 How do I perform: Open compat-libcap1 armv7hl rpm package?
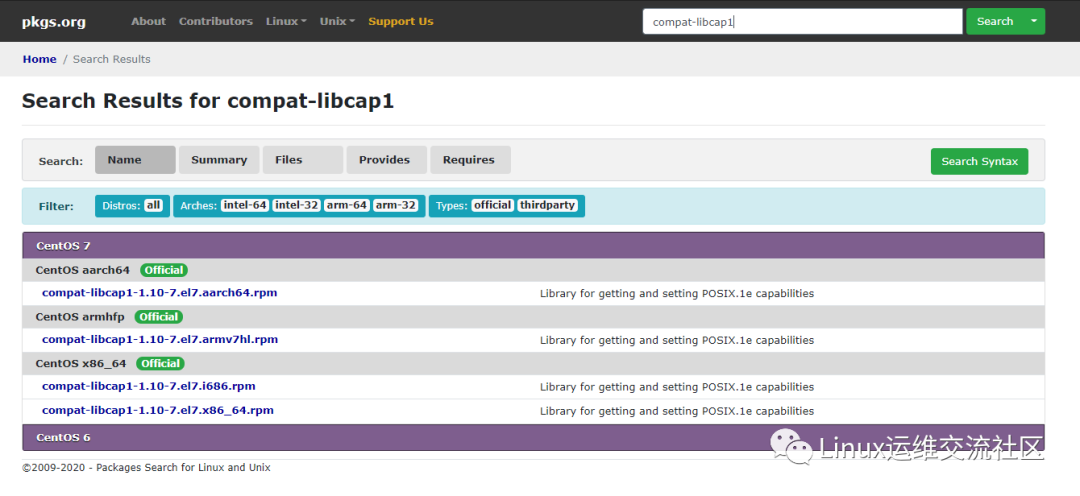pyautogui.click(x=160, y=340)
